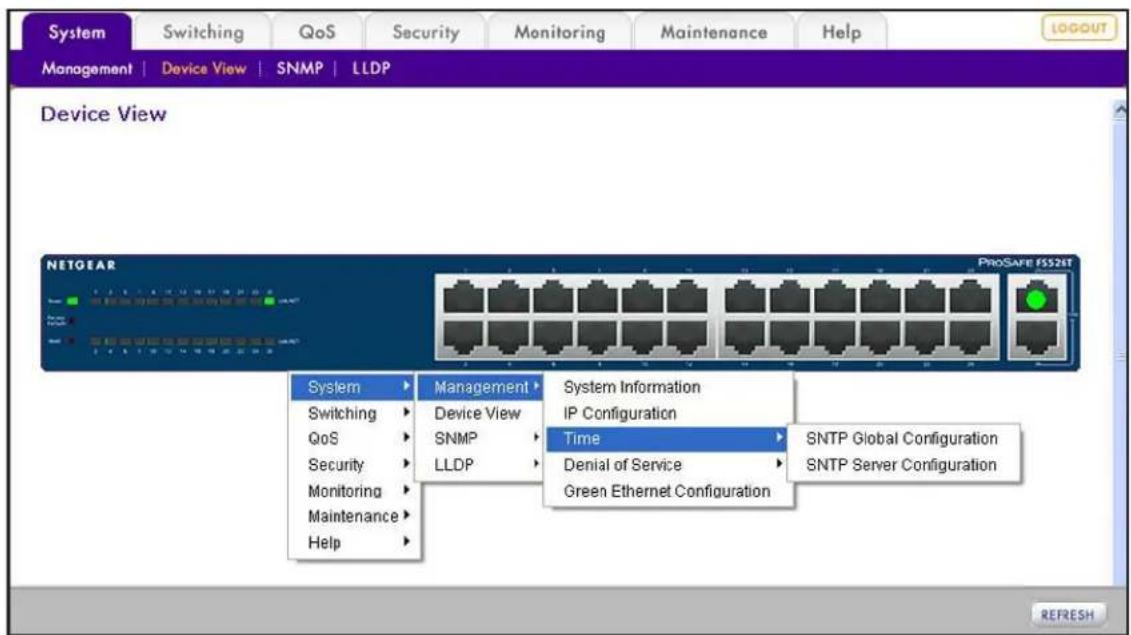Open the Switching top tab

coord(203,32)
